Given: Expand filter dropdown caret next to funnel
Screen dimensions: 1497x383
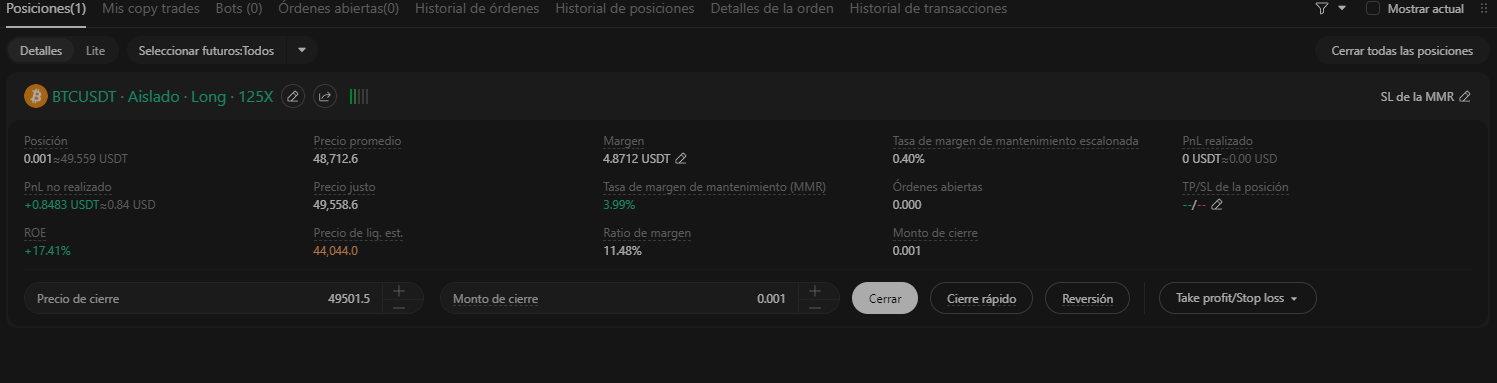Looking at the screenshot, I should [1342, 8].
